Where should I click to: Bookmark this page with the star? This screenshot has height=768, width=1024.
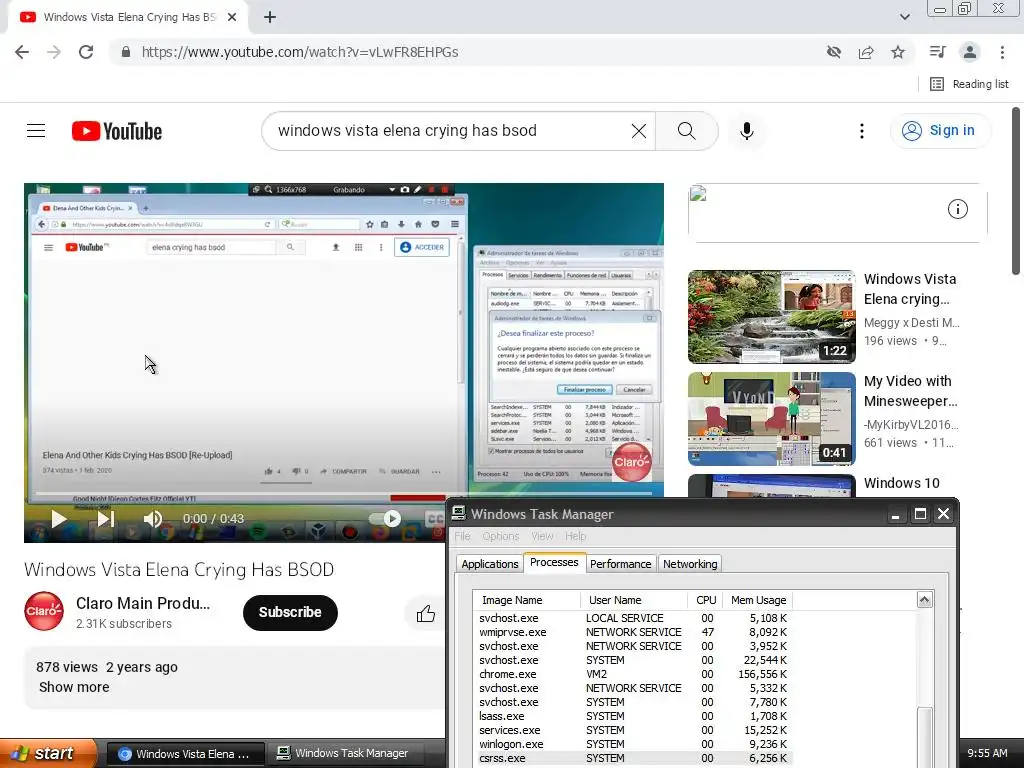pos(898,52)
